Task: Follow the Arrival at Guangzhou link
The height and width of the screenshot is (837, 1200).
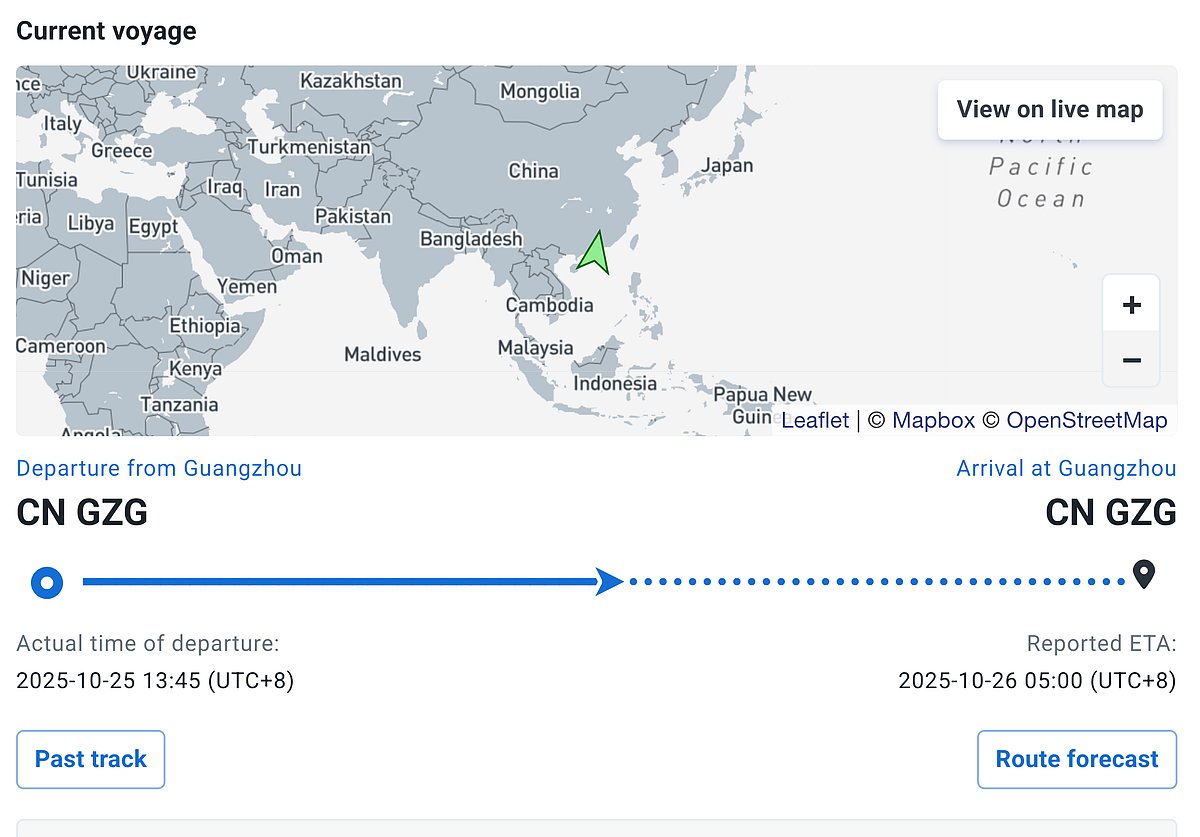Action: click(x=1066, y=468)
